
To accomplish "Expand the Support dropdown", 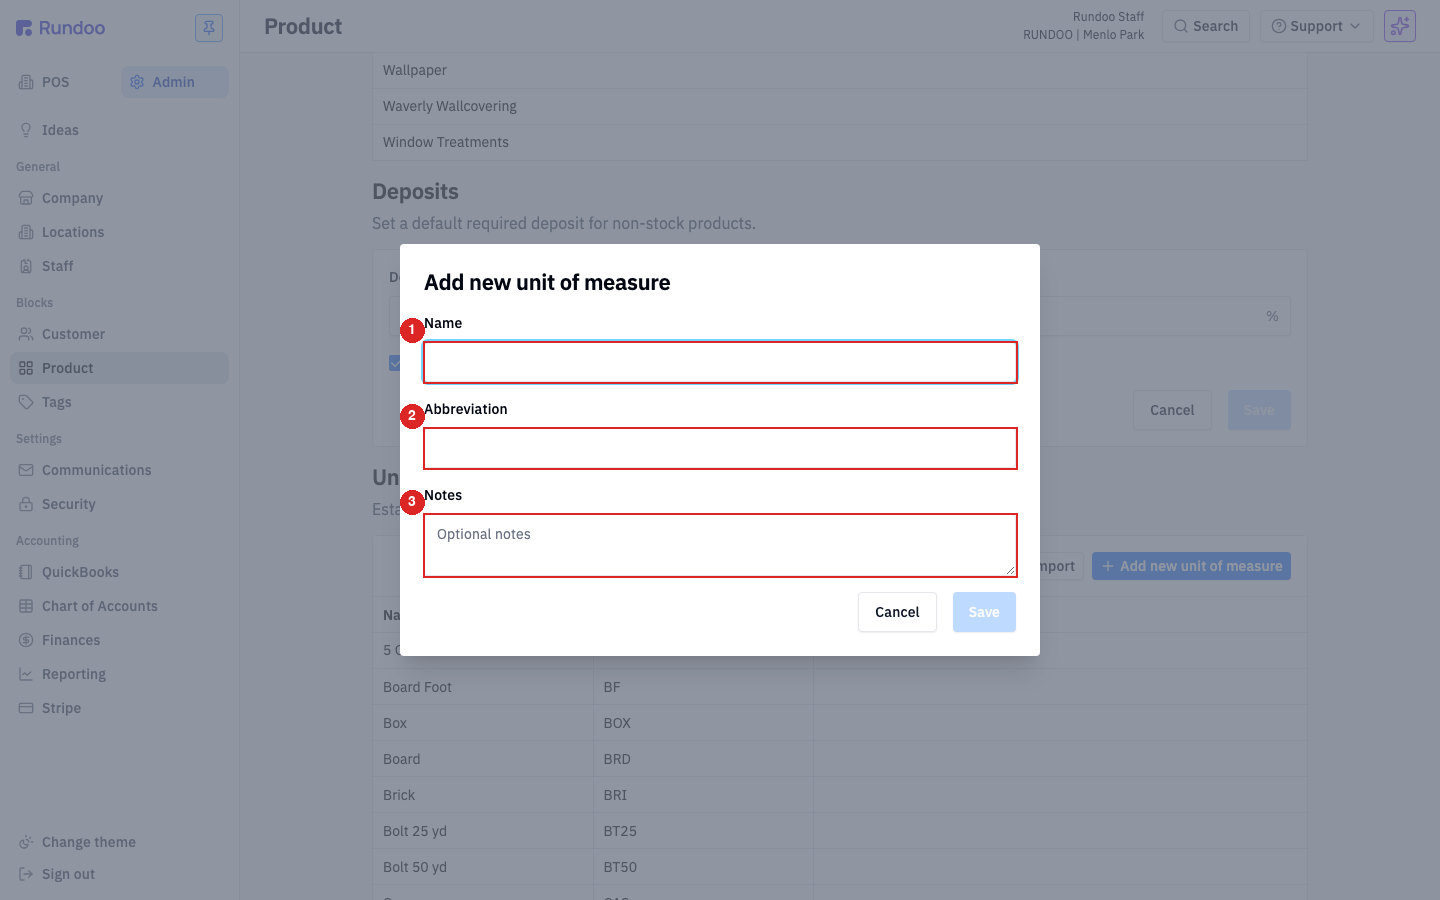I will click(x=1316, y=26).
